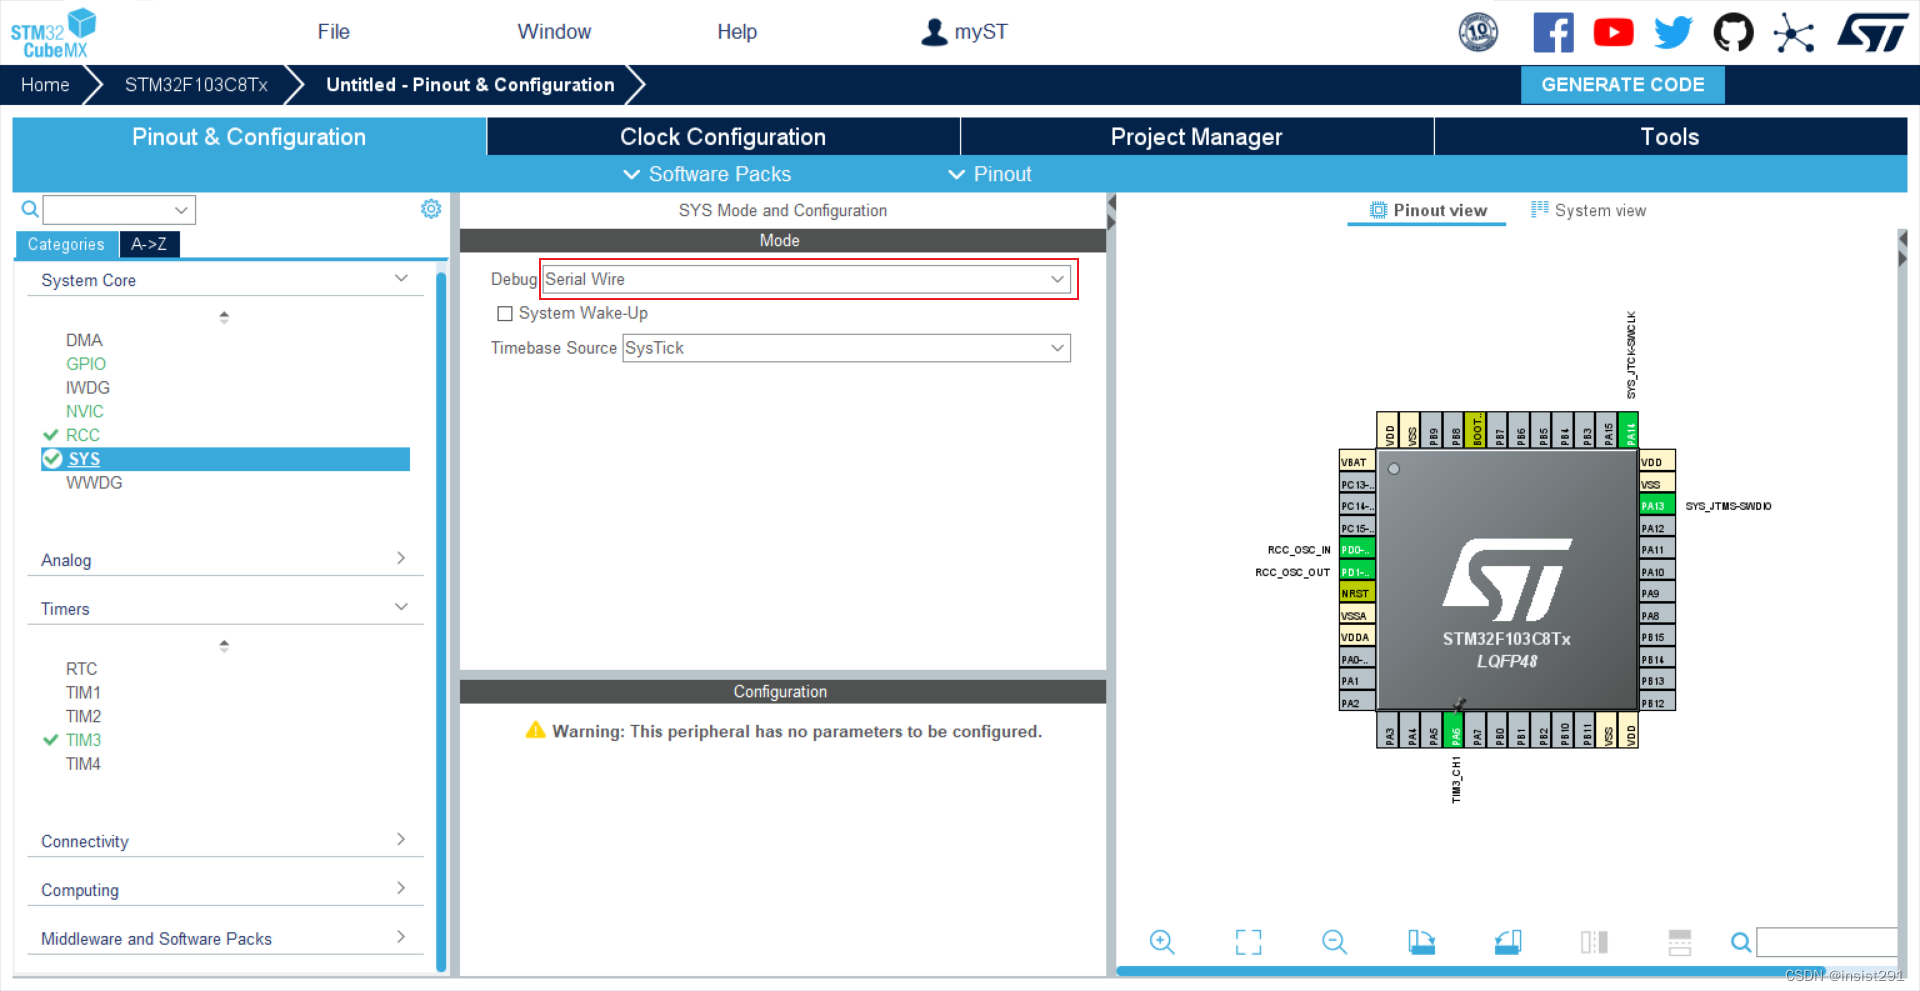Select the TIM3 timer
1920x991 pixels.
click(83, 740)
